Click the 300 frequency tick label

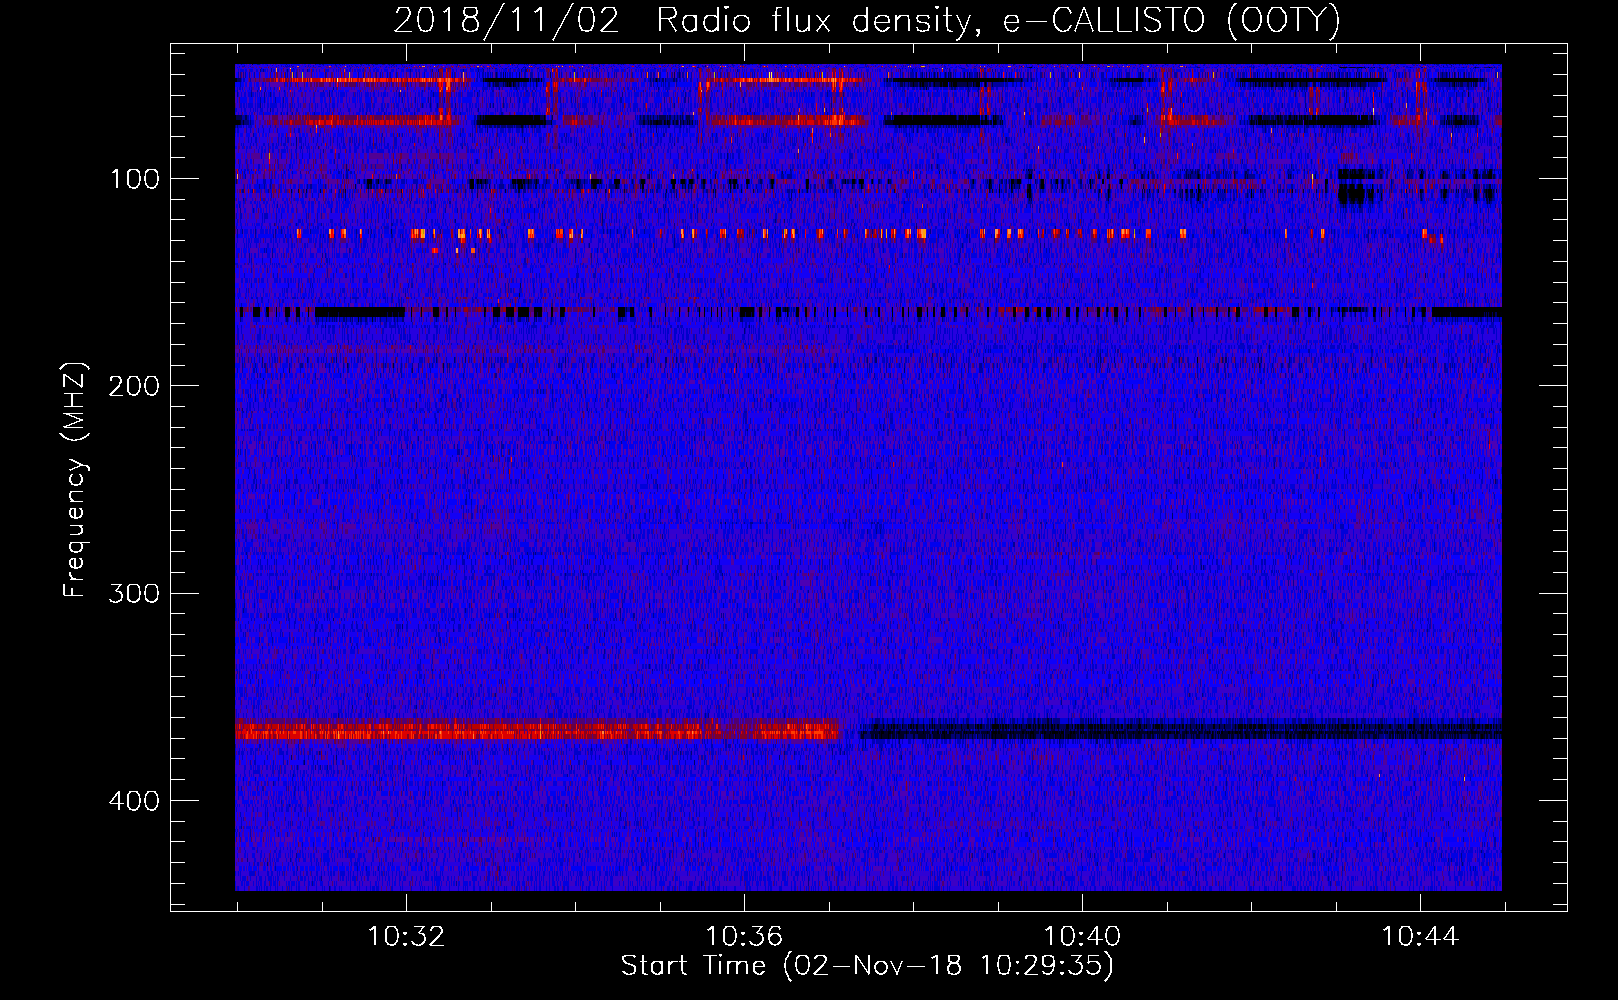click(x=134, y=594)
